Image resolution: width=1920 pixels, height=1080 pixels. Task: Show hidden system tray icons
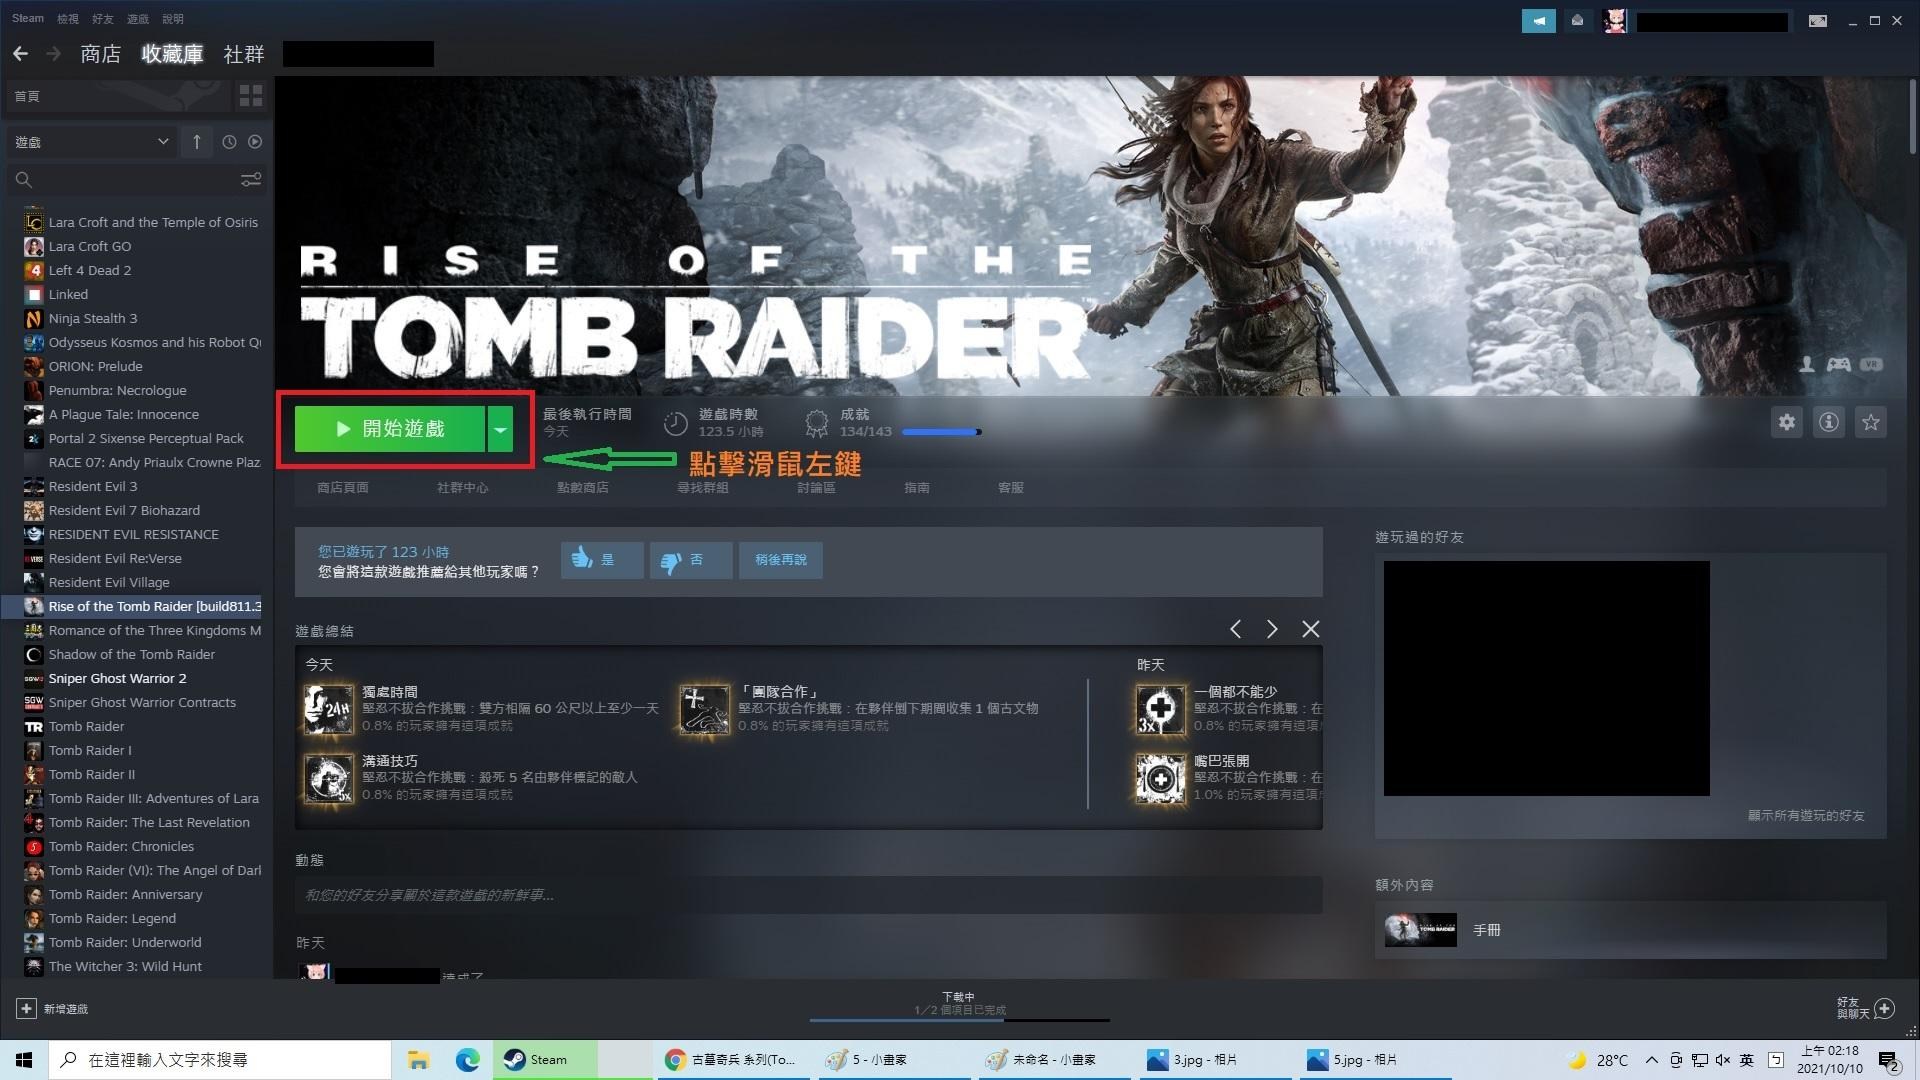pyautogui.click(x=1651, y=1060)
